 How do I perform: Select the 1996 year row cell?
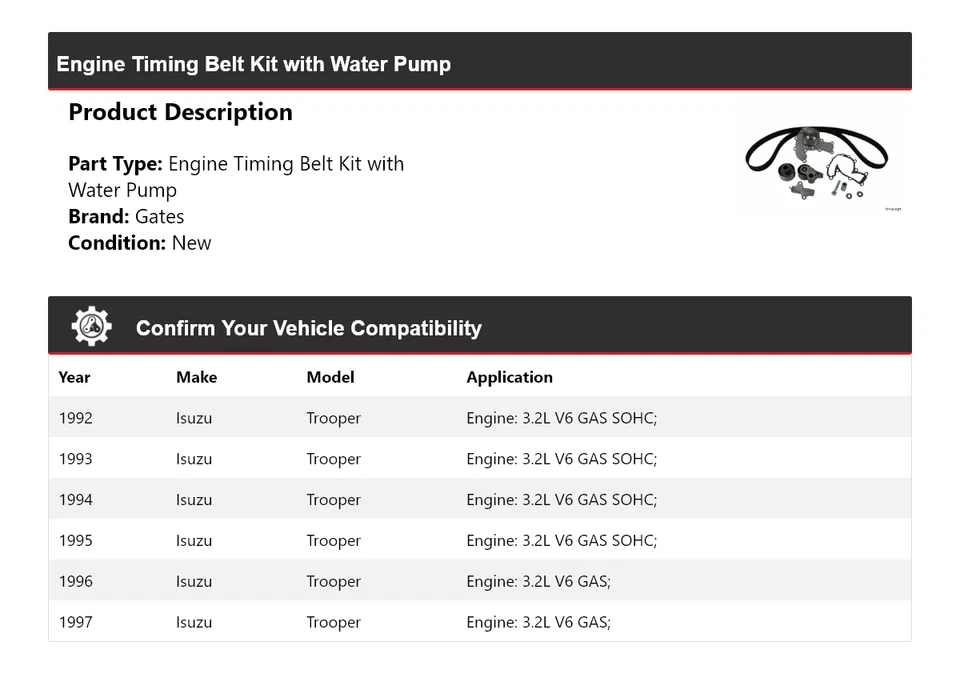(x=75, y=582)
